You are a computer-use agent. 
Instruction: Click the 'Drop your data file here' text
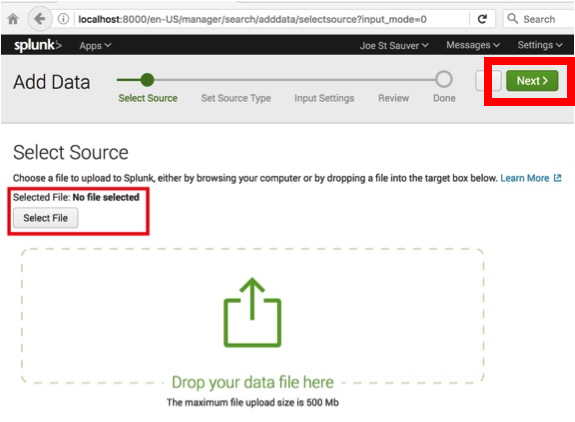click(253, 382)
